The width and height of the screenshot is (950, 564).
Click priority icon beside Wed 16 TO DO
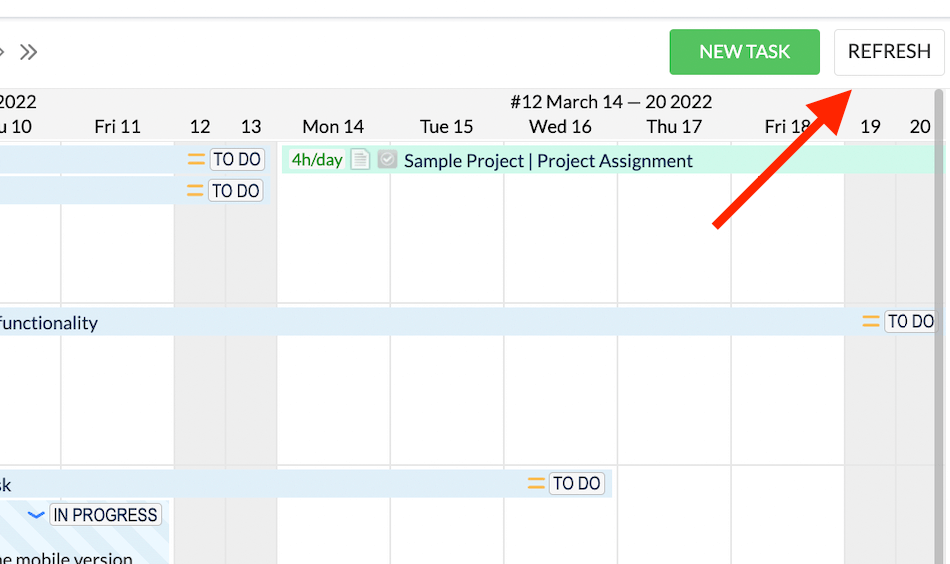pyautogui.click(x=536, y=484)
